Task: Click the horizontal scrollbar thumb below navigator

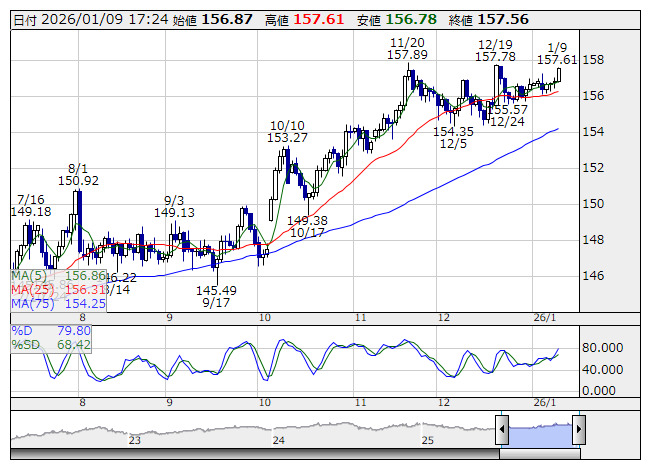Action: [540, 455]
